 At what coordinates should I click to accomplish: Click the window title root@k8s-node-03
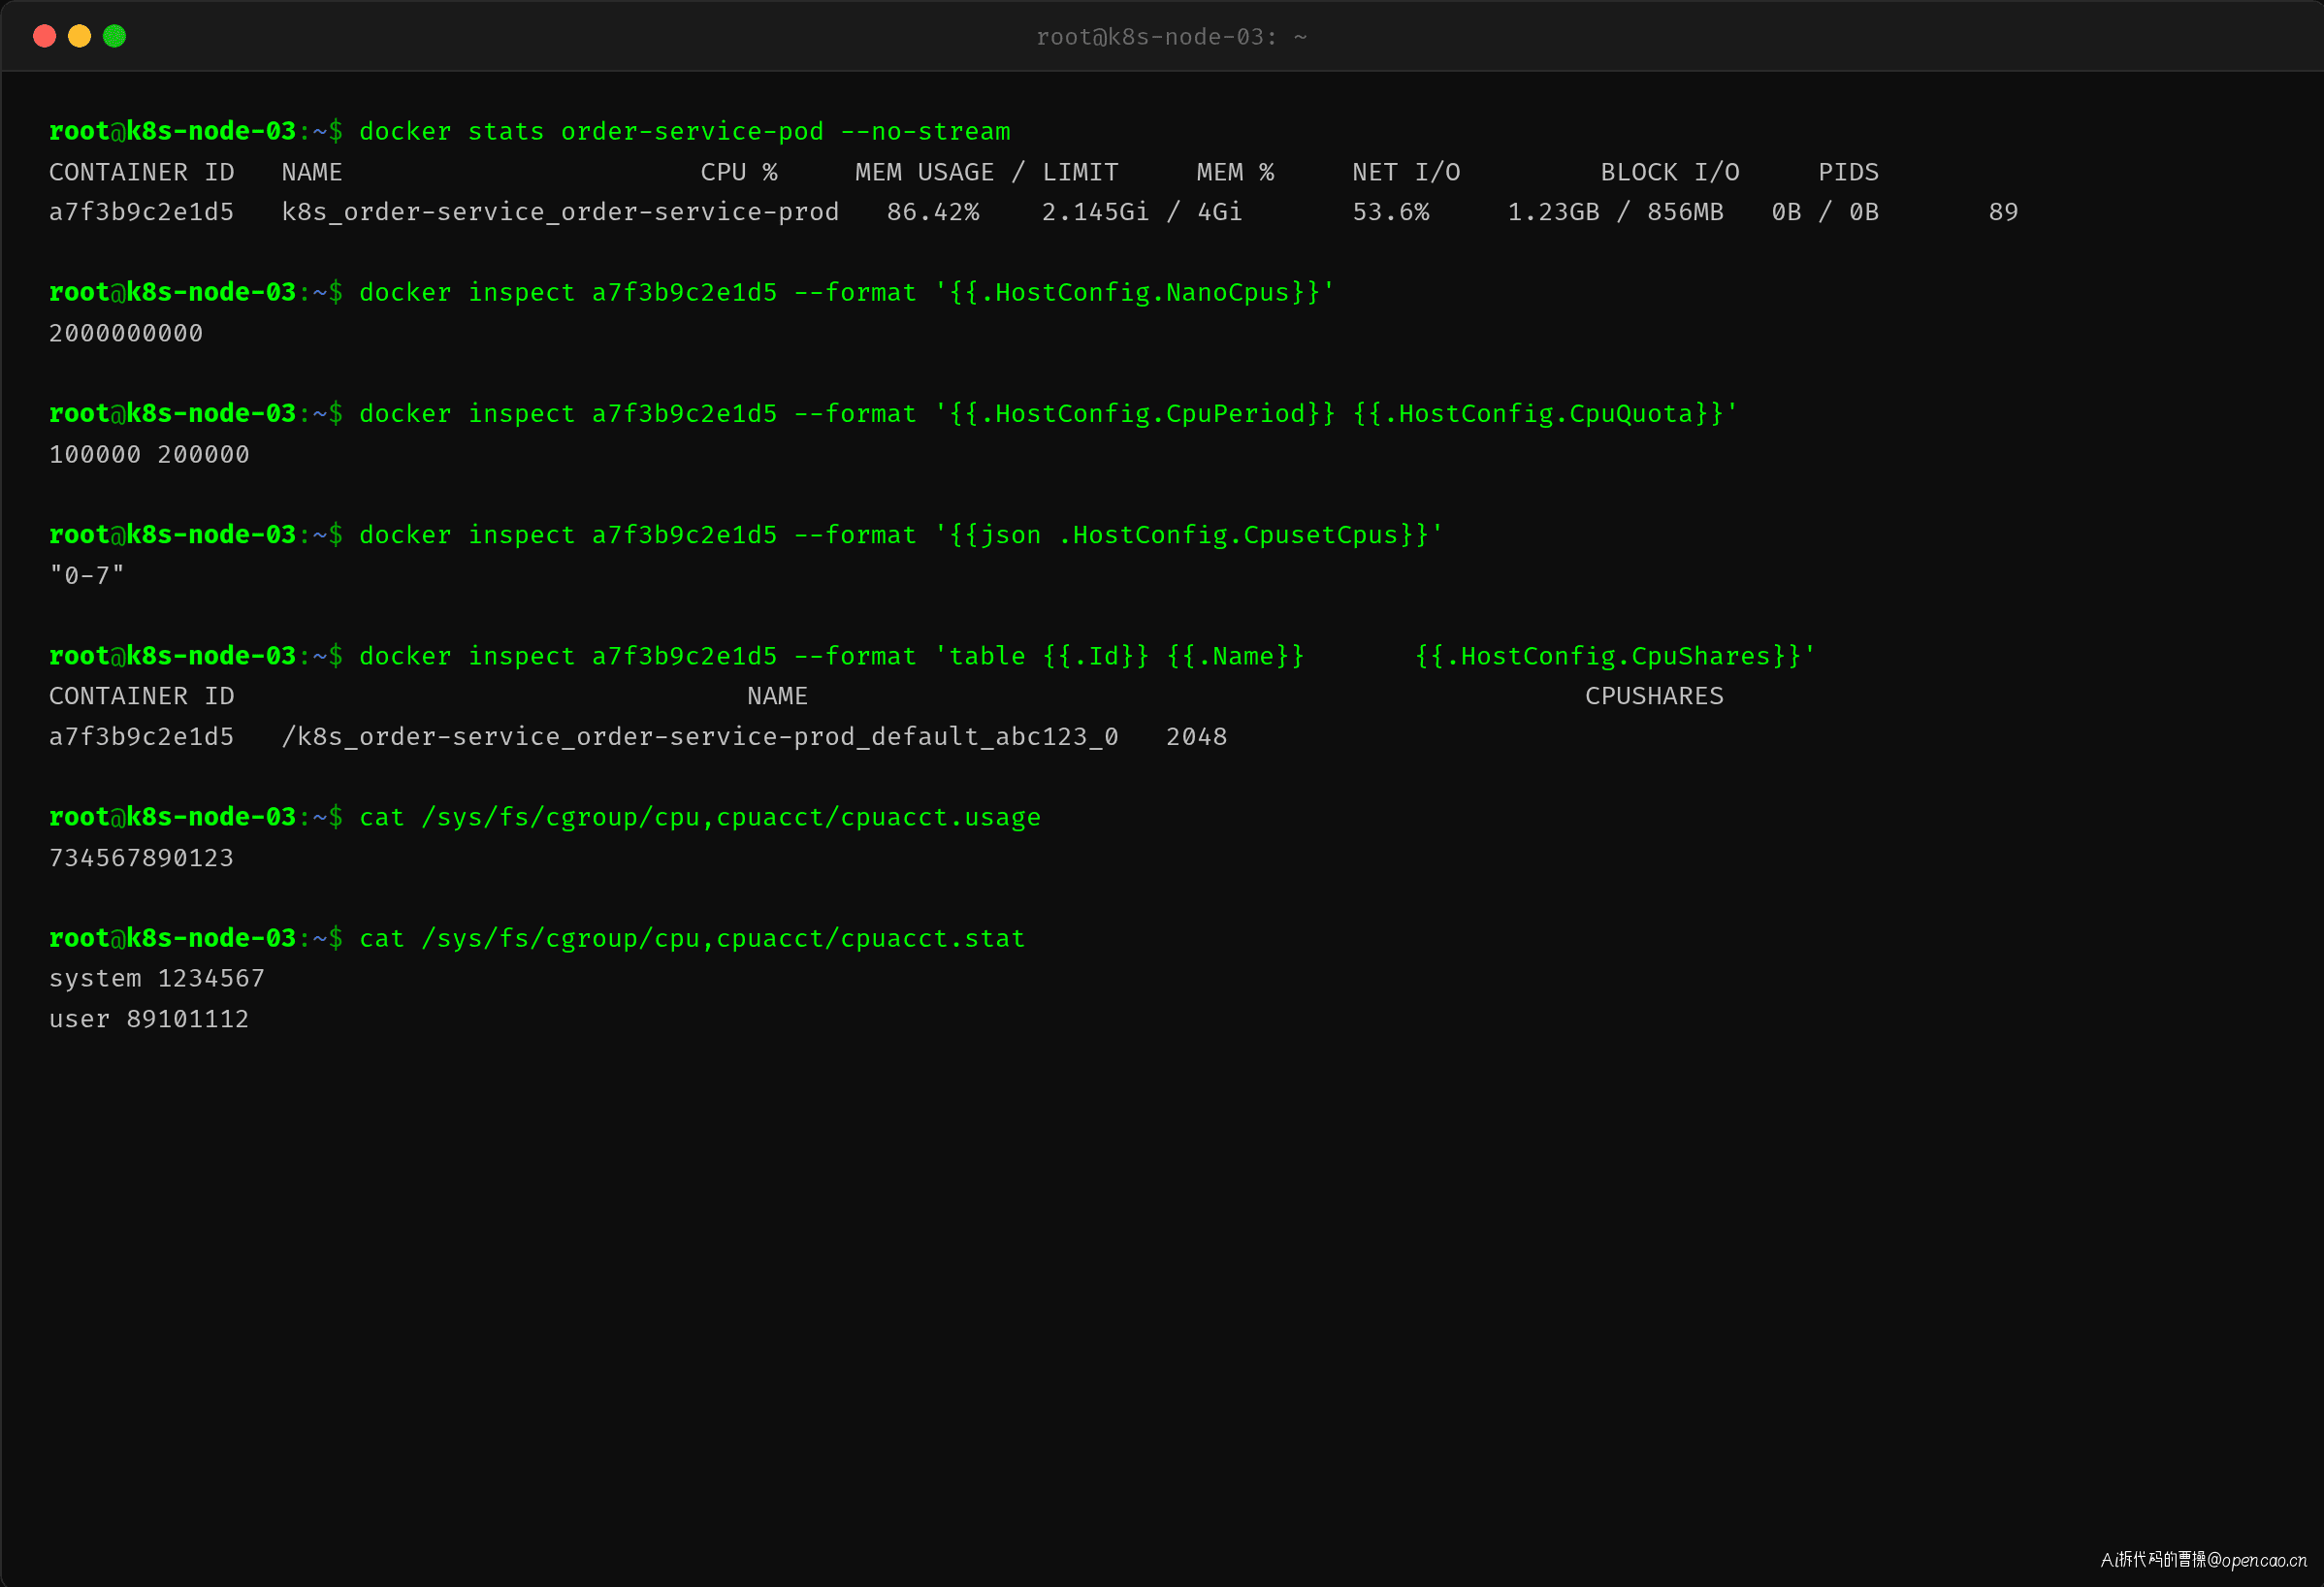point(1171,37)
